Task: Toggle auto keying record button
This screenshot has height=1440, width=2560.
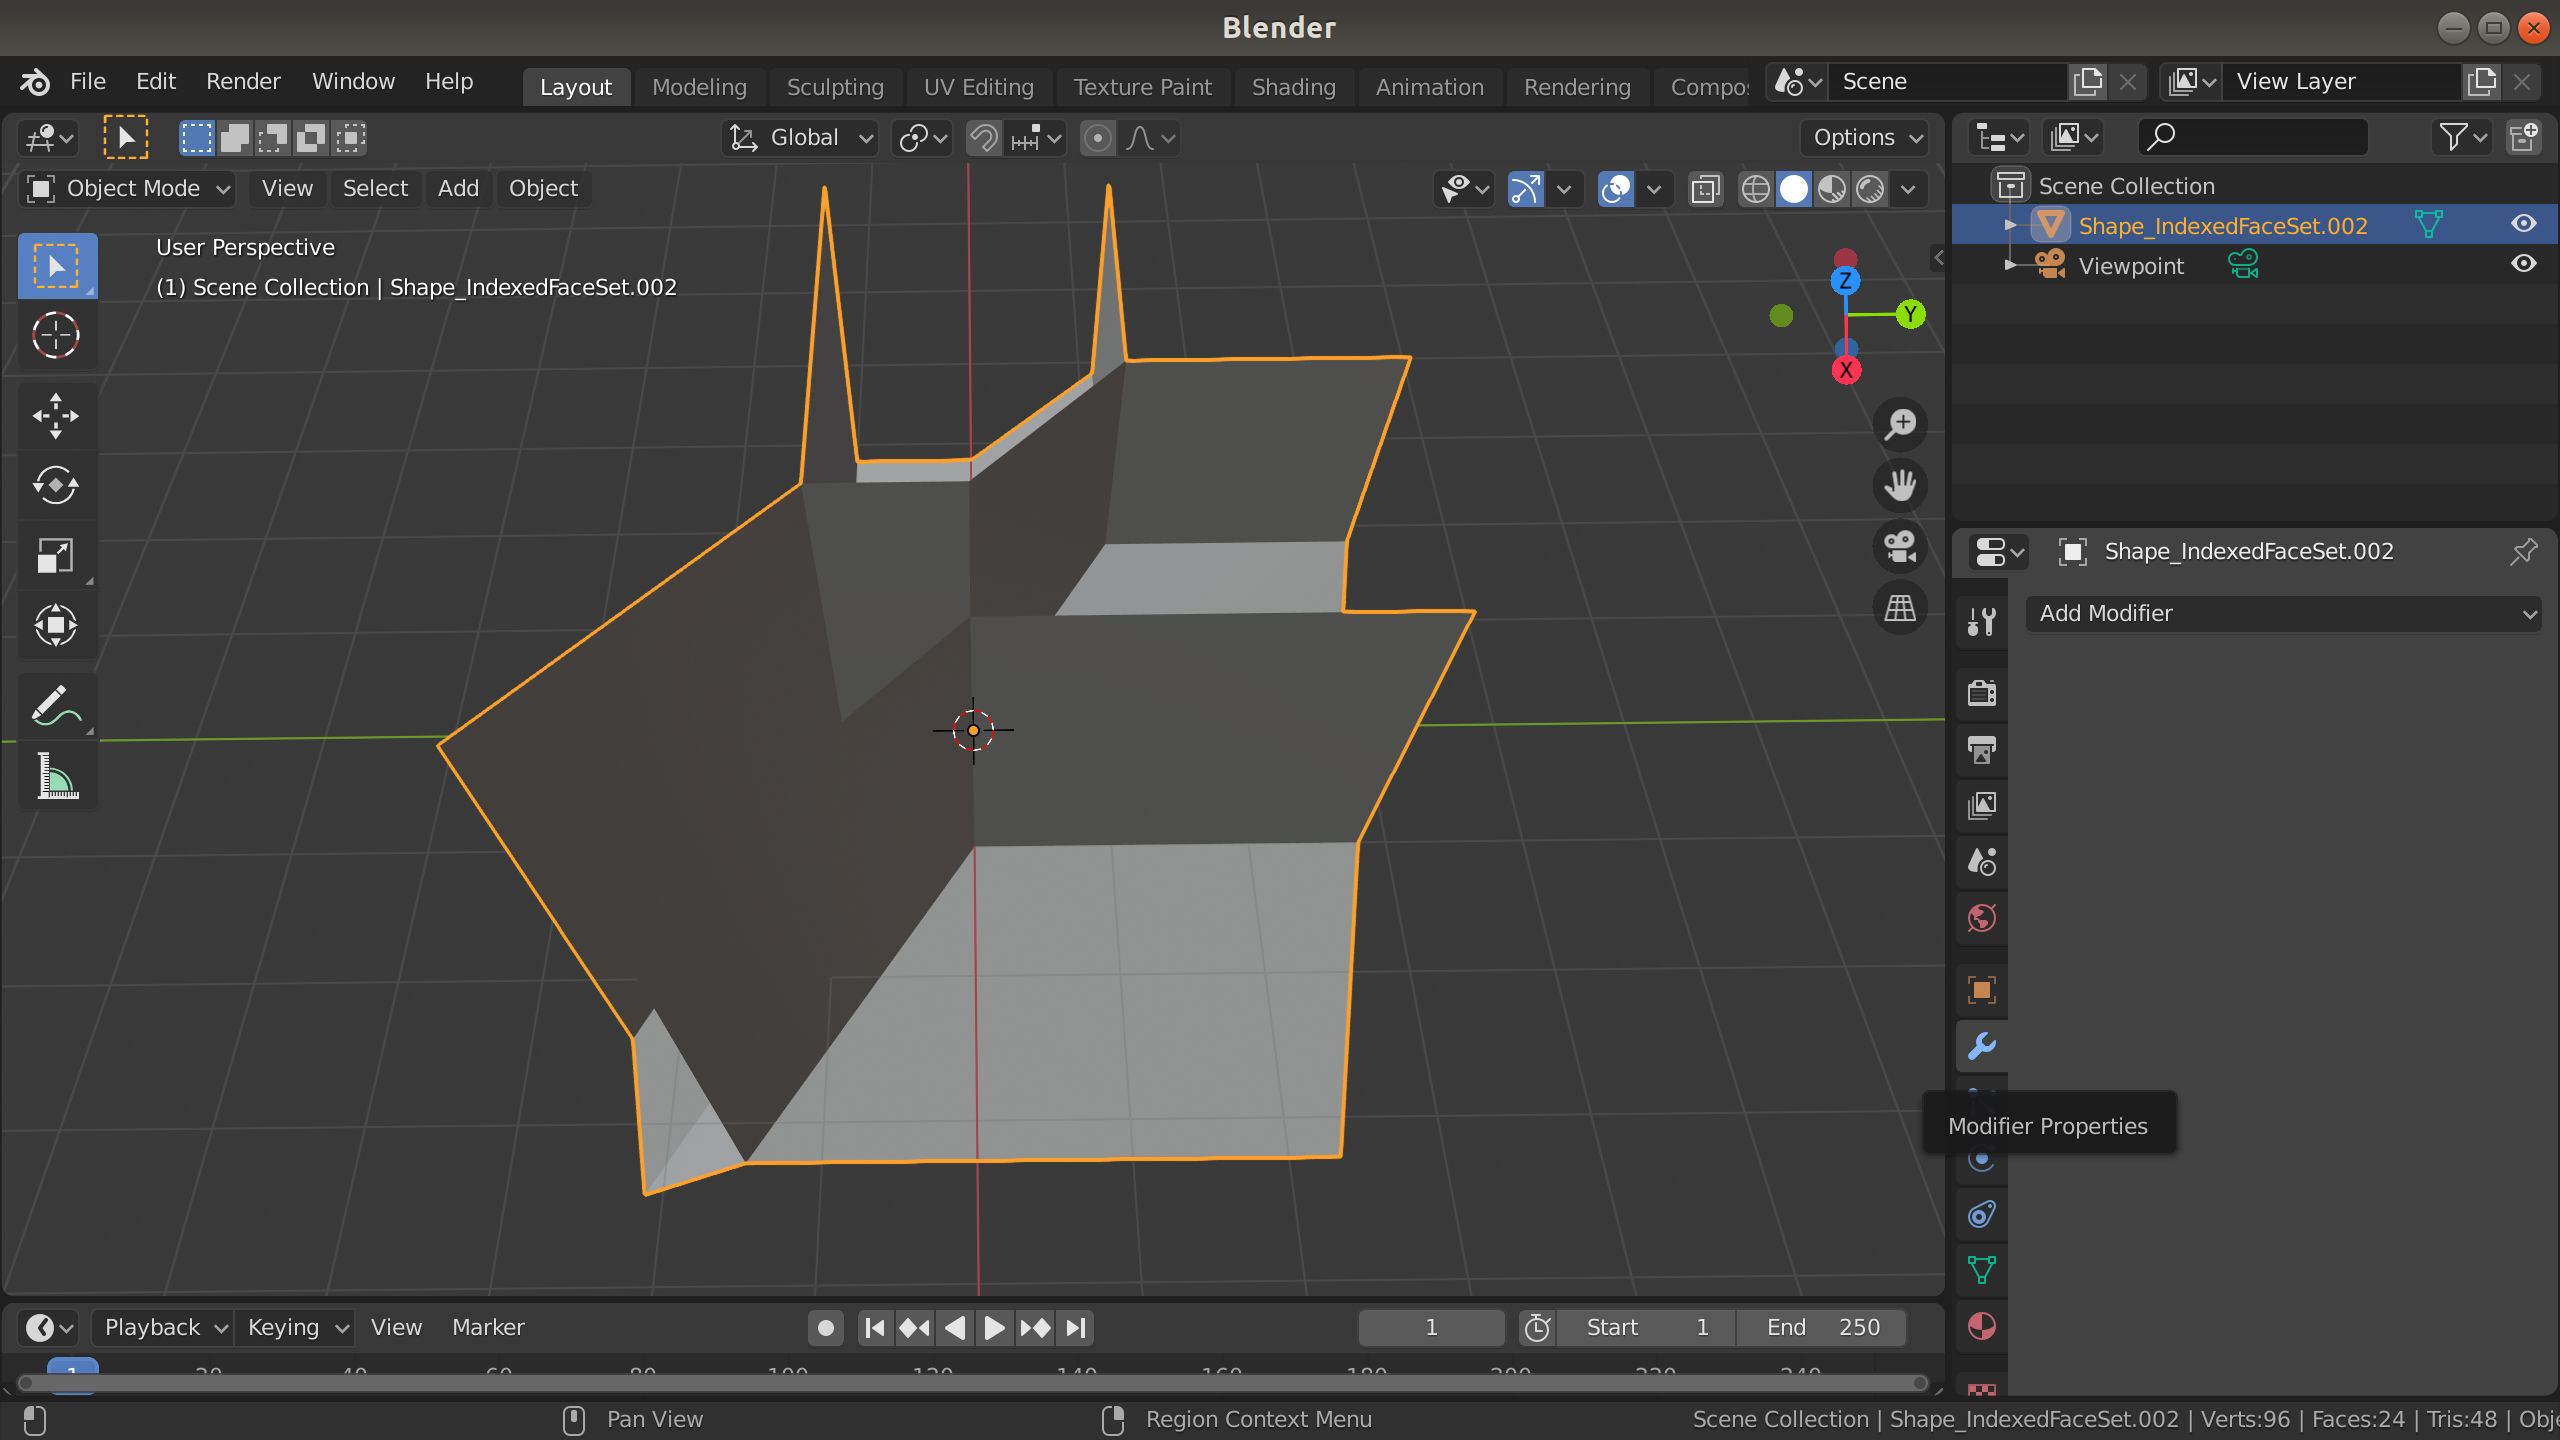Action: [826, 1328]
